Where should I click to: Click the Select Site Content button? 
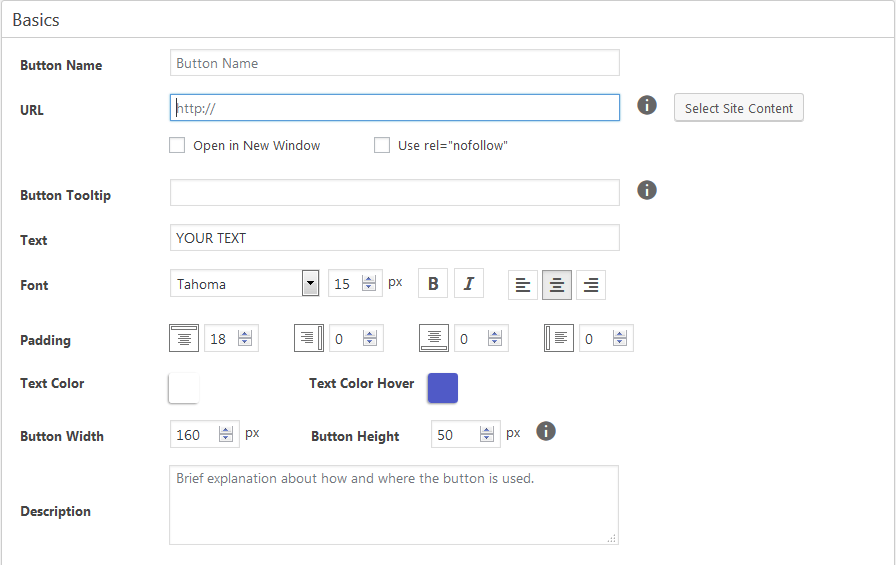739,108
